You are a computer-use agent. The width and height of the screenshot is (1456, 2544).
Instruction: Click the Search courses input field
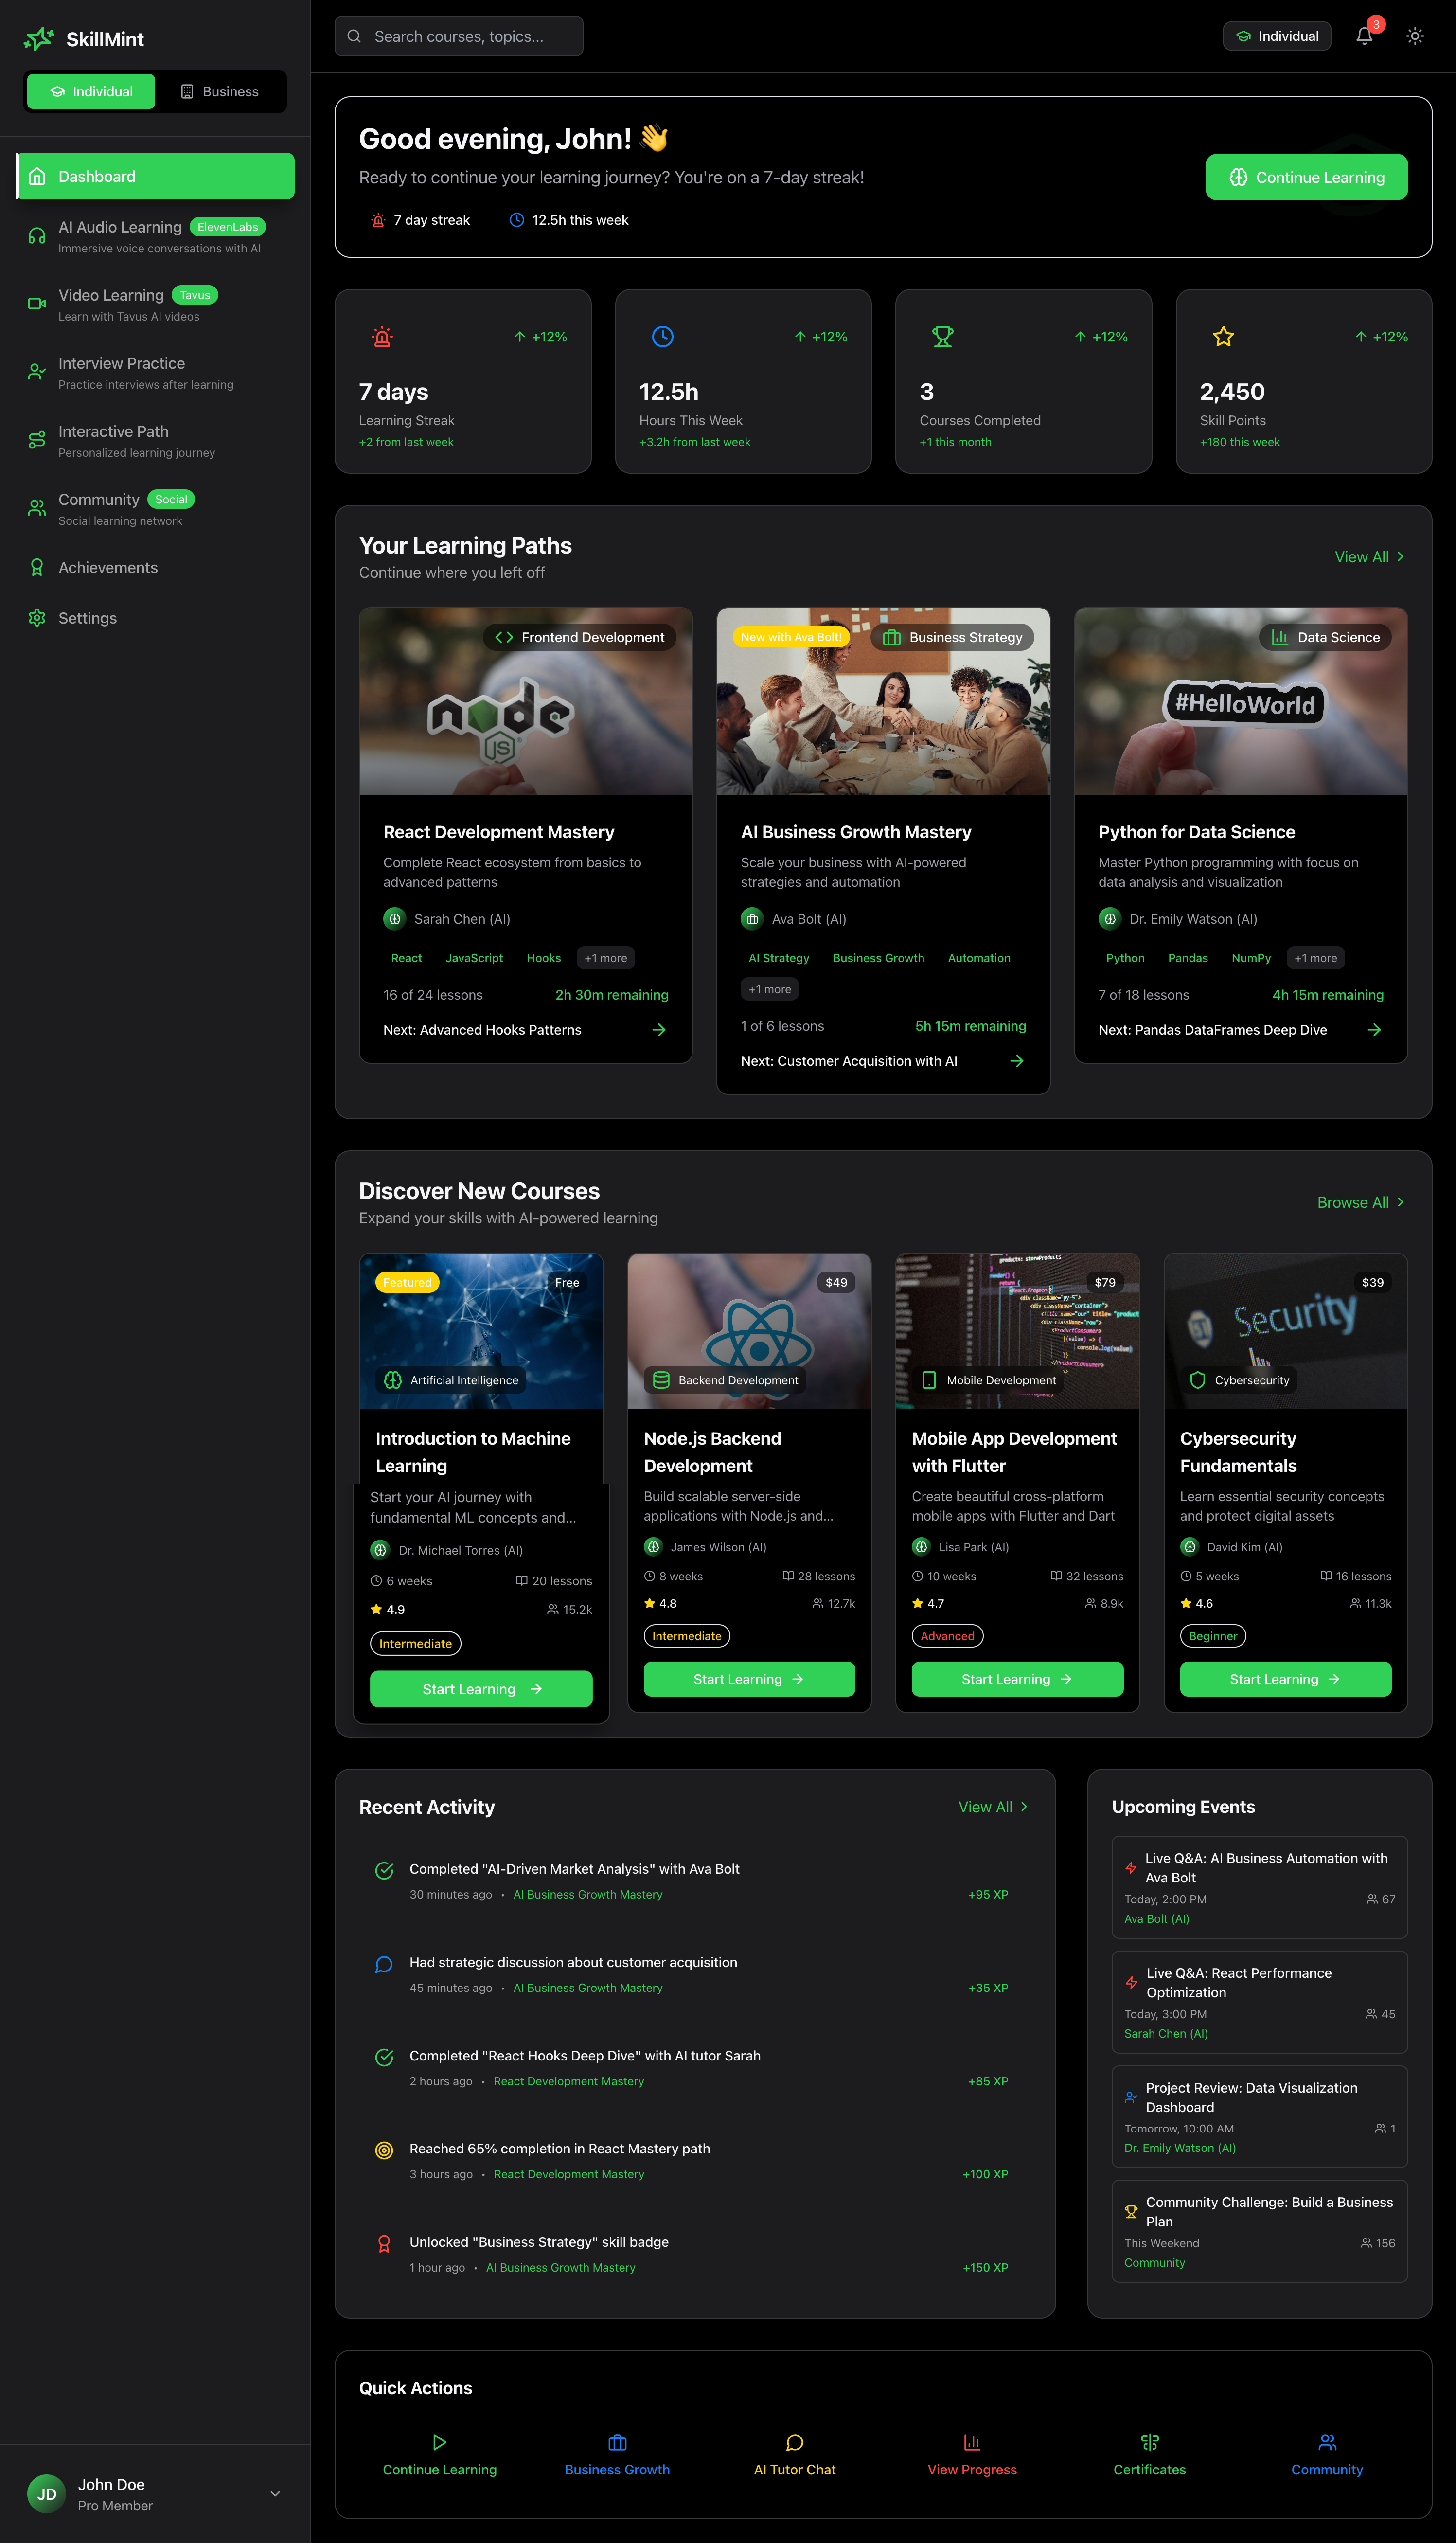[x=460, y=36]
